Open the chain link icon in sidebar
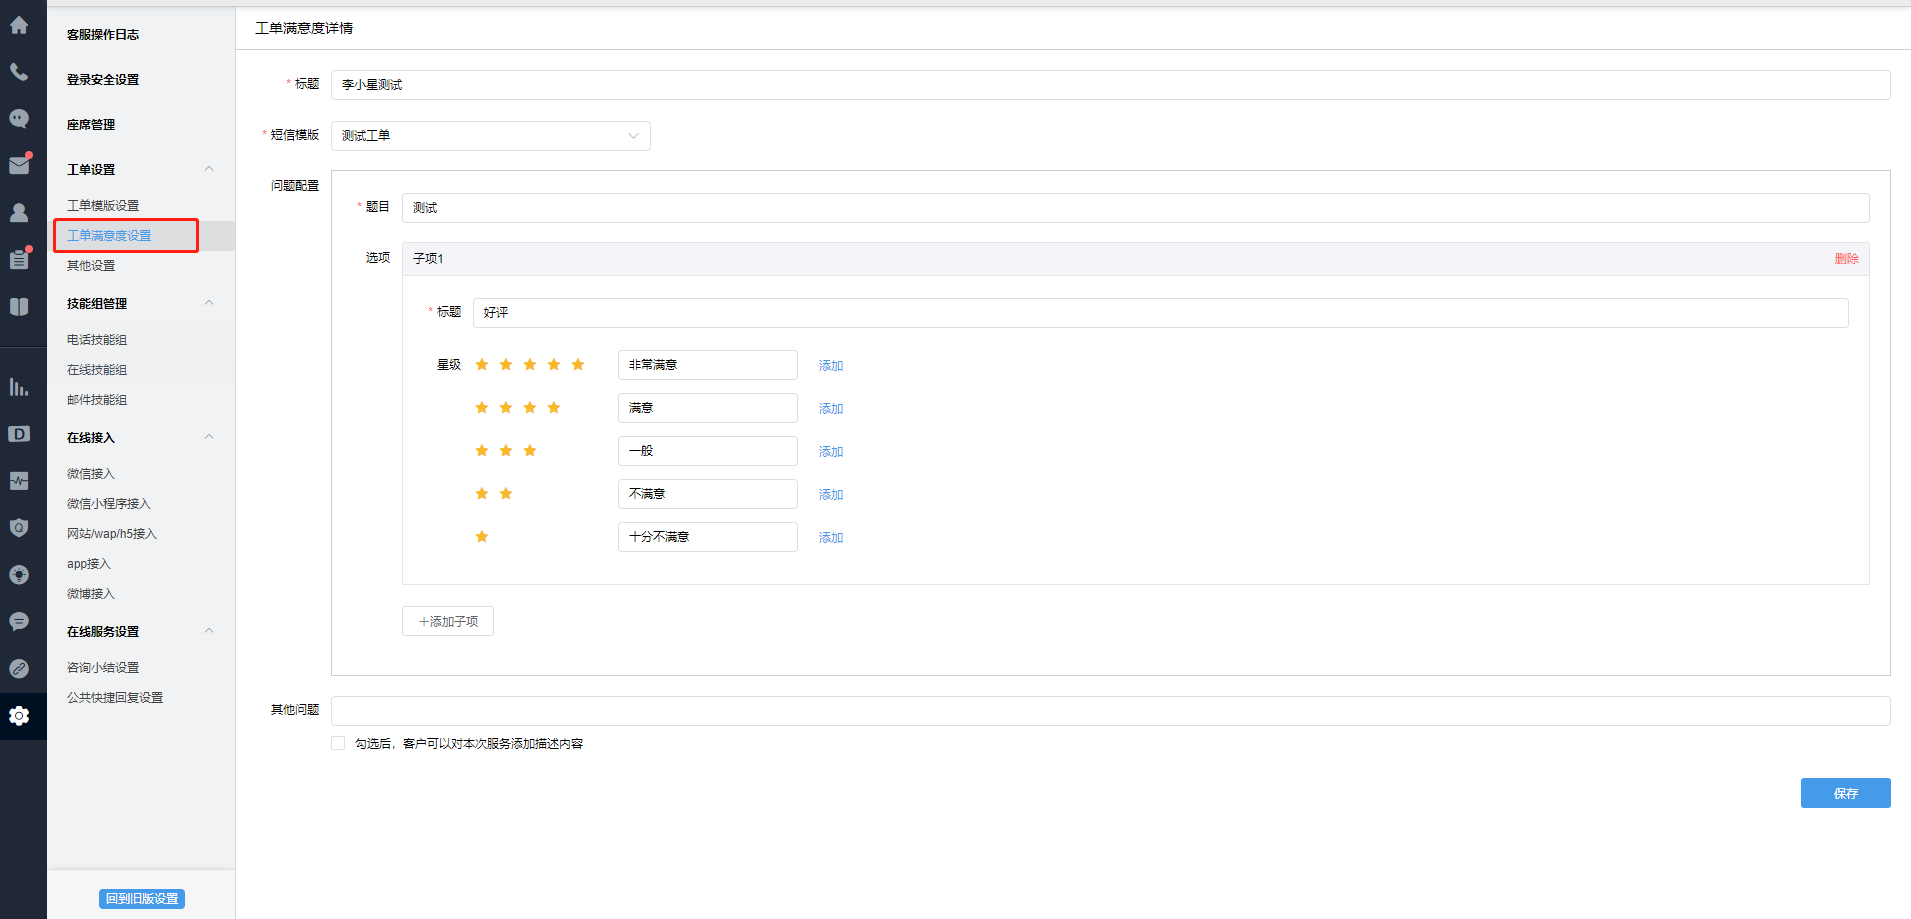1911x919 pixels. pyautogui.click(x=19, y=669)
